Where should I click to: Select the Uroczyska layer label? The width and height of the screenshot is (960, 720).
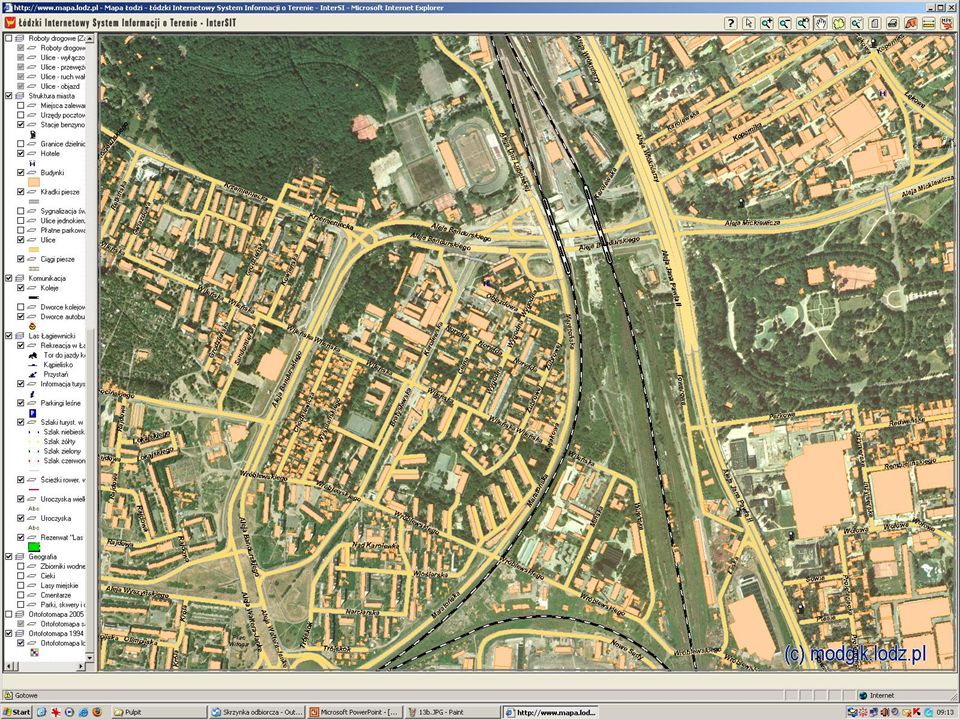56,518
